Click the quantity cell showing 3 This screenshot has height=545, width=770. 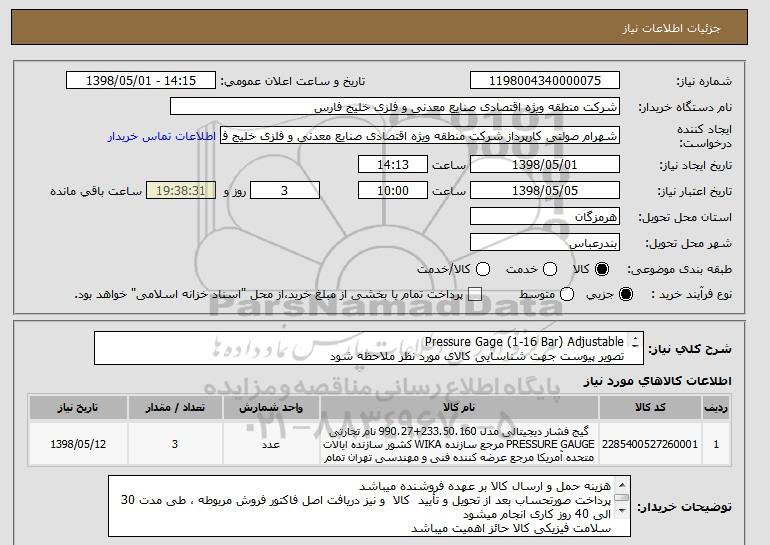click(x=175, y=444)
